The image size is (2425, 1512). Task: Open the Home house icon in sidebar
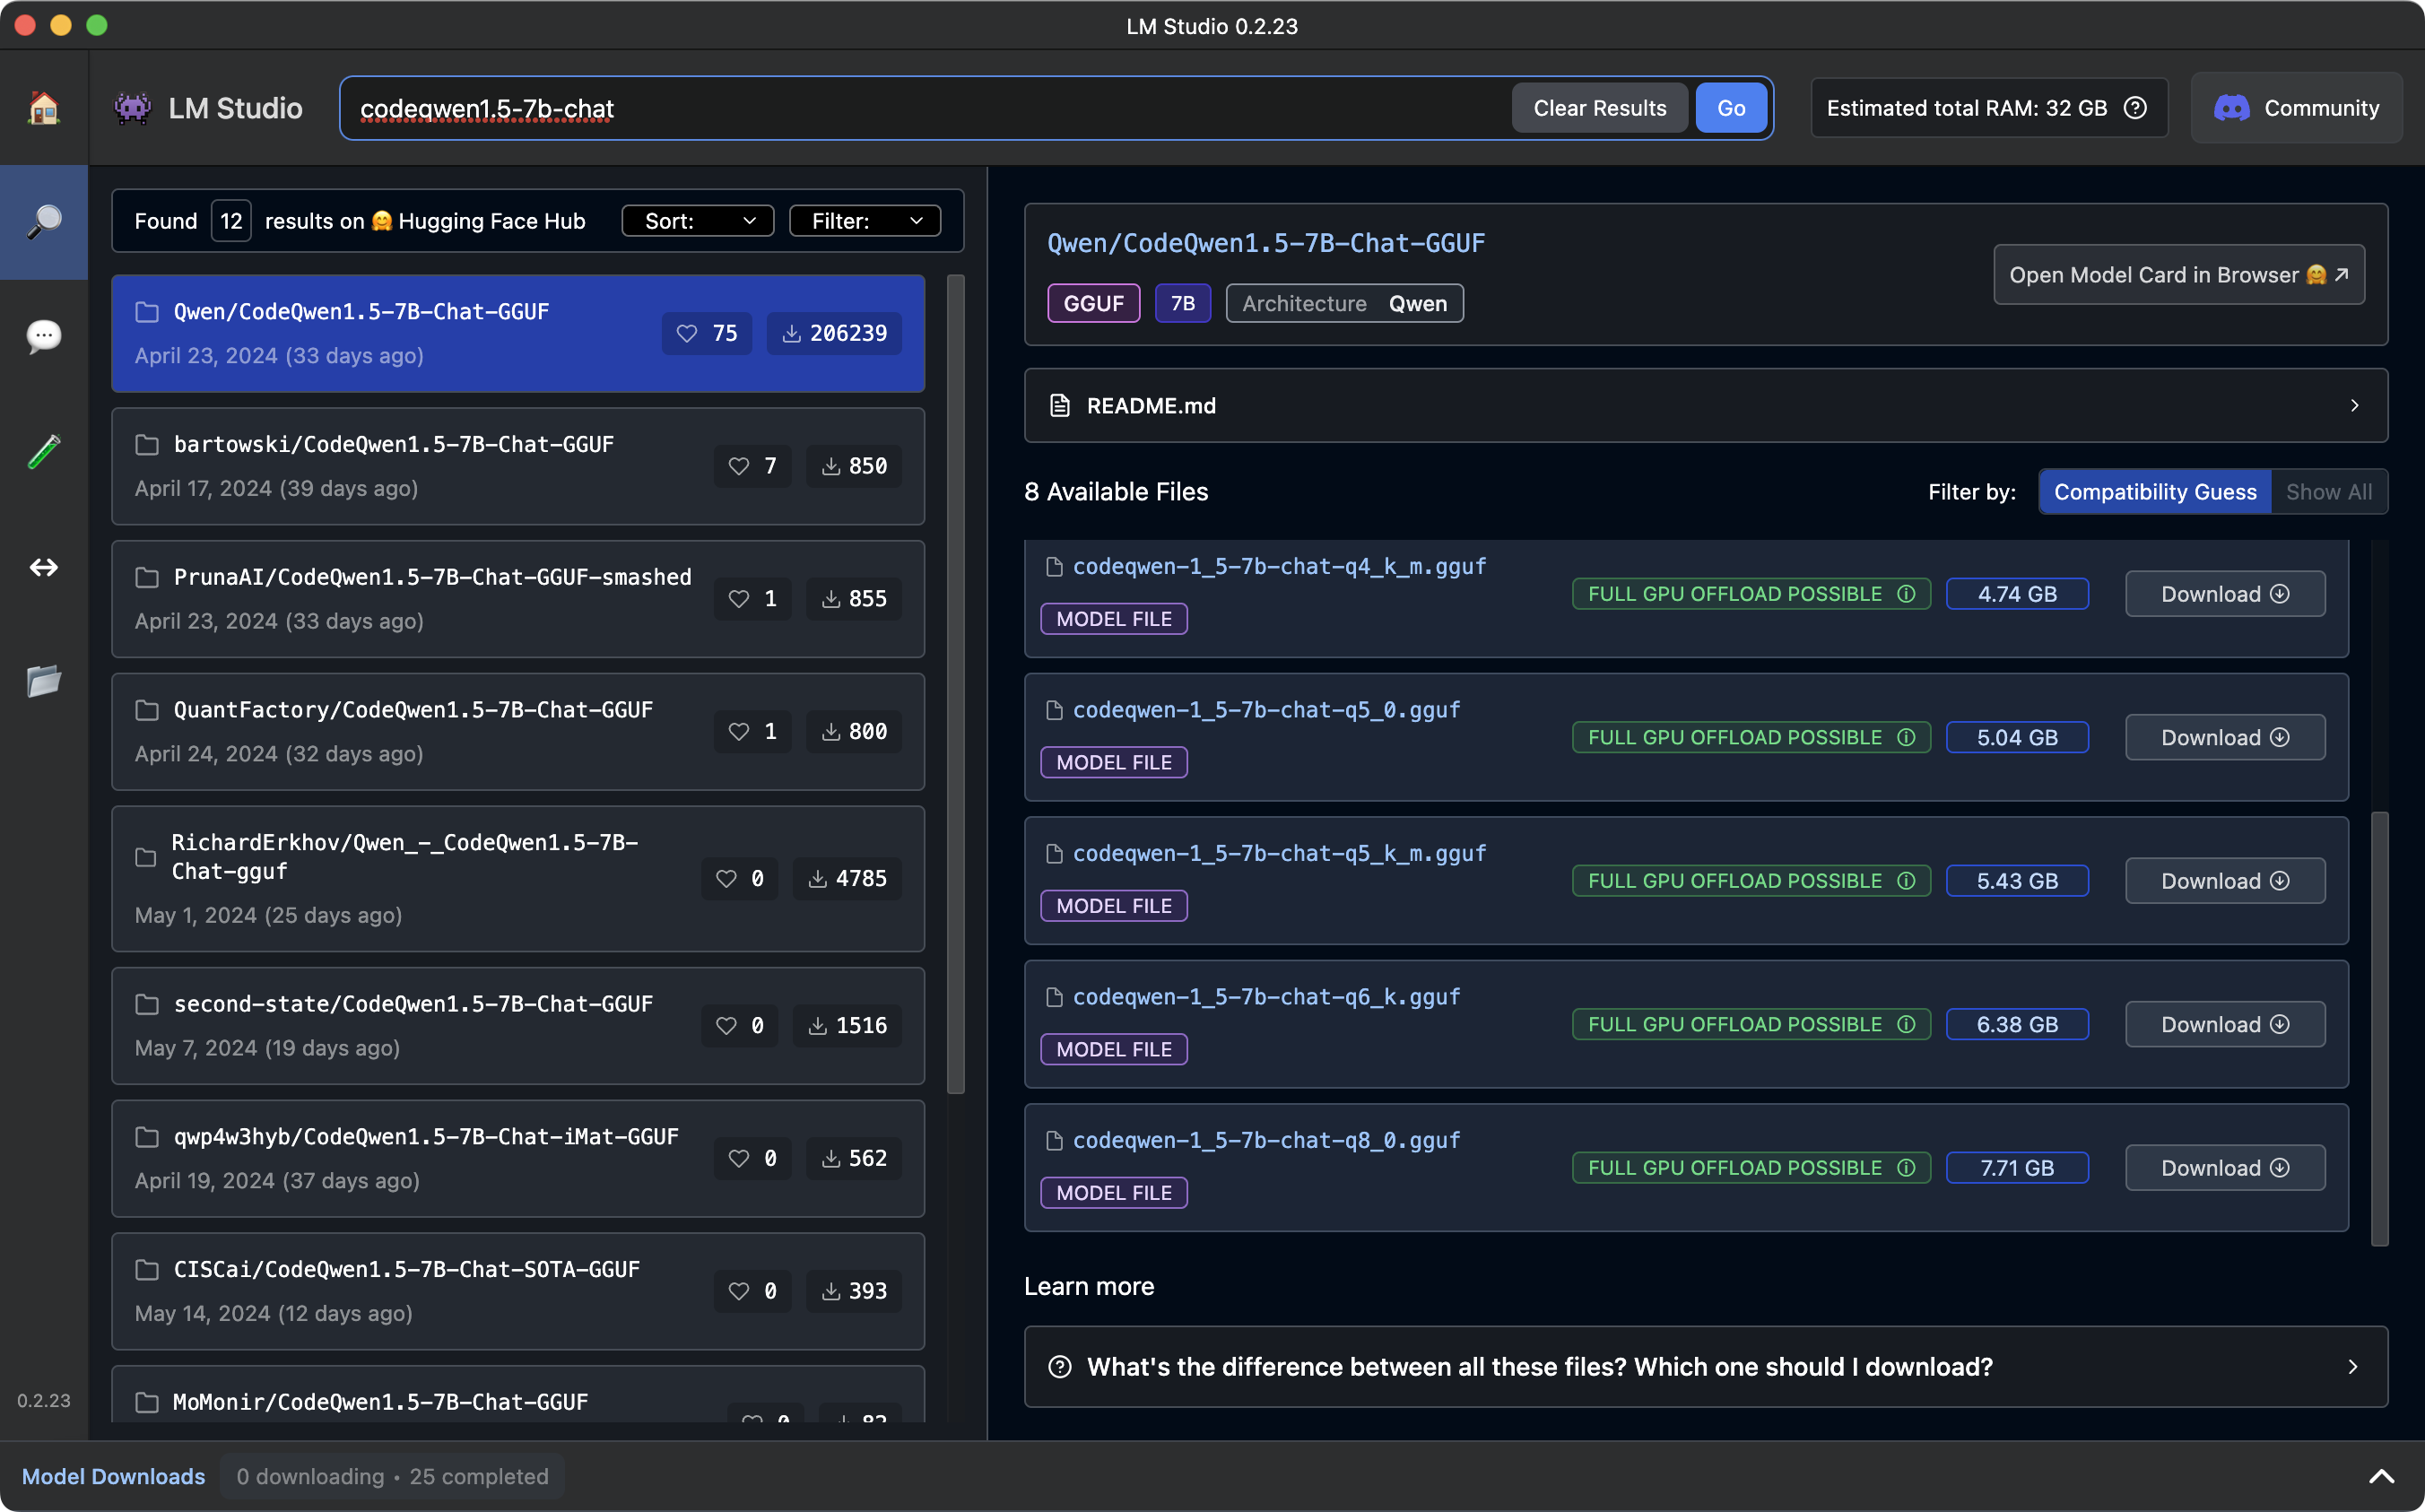(x=43, y=107)
